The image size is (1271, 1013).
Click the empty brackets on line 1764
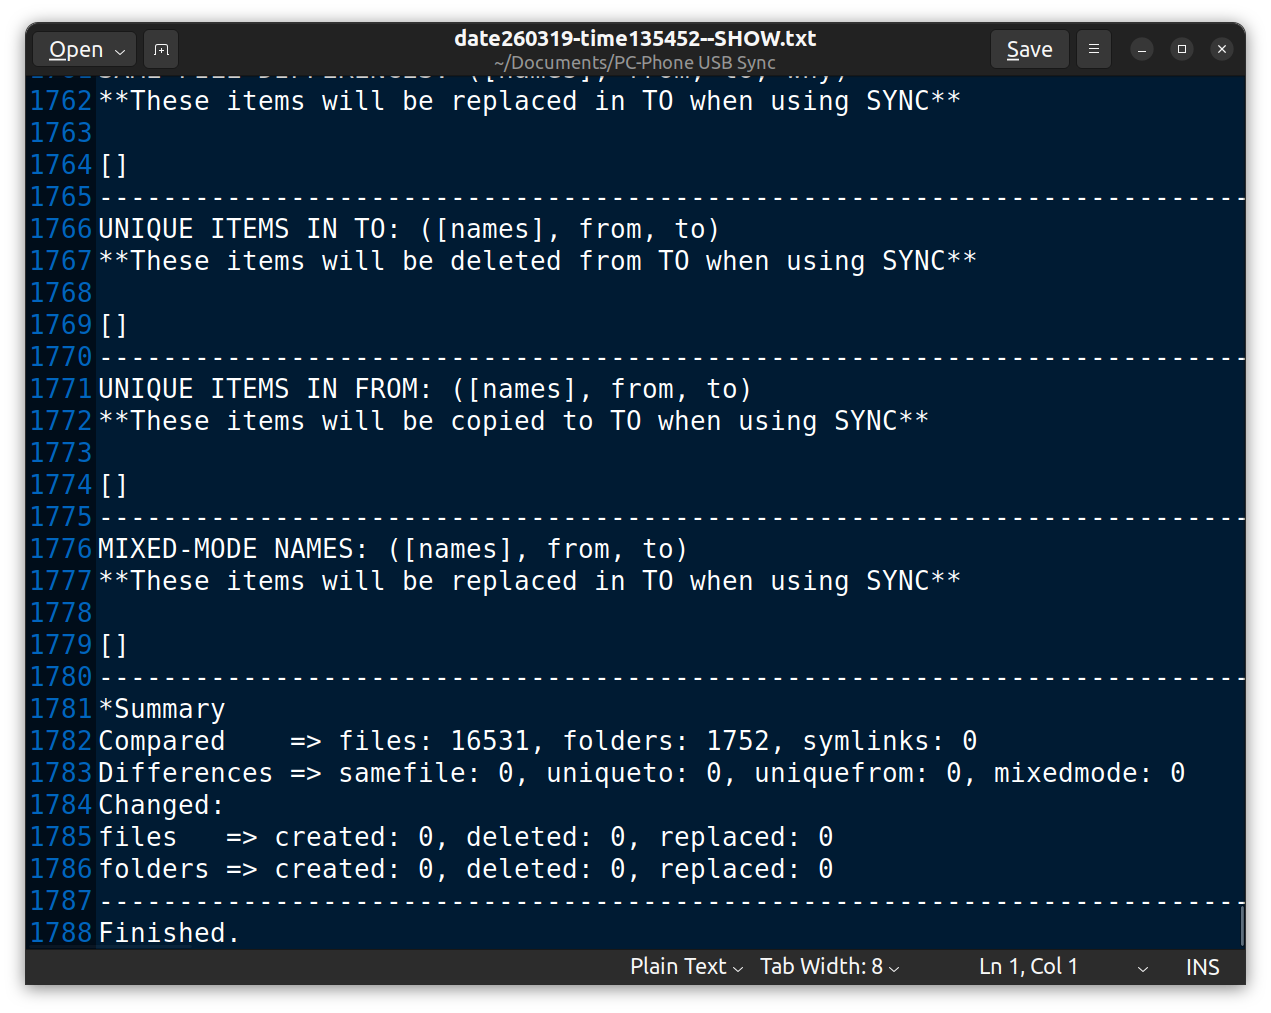click(114, 165)
